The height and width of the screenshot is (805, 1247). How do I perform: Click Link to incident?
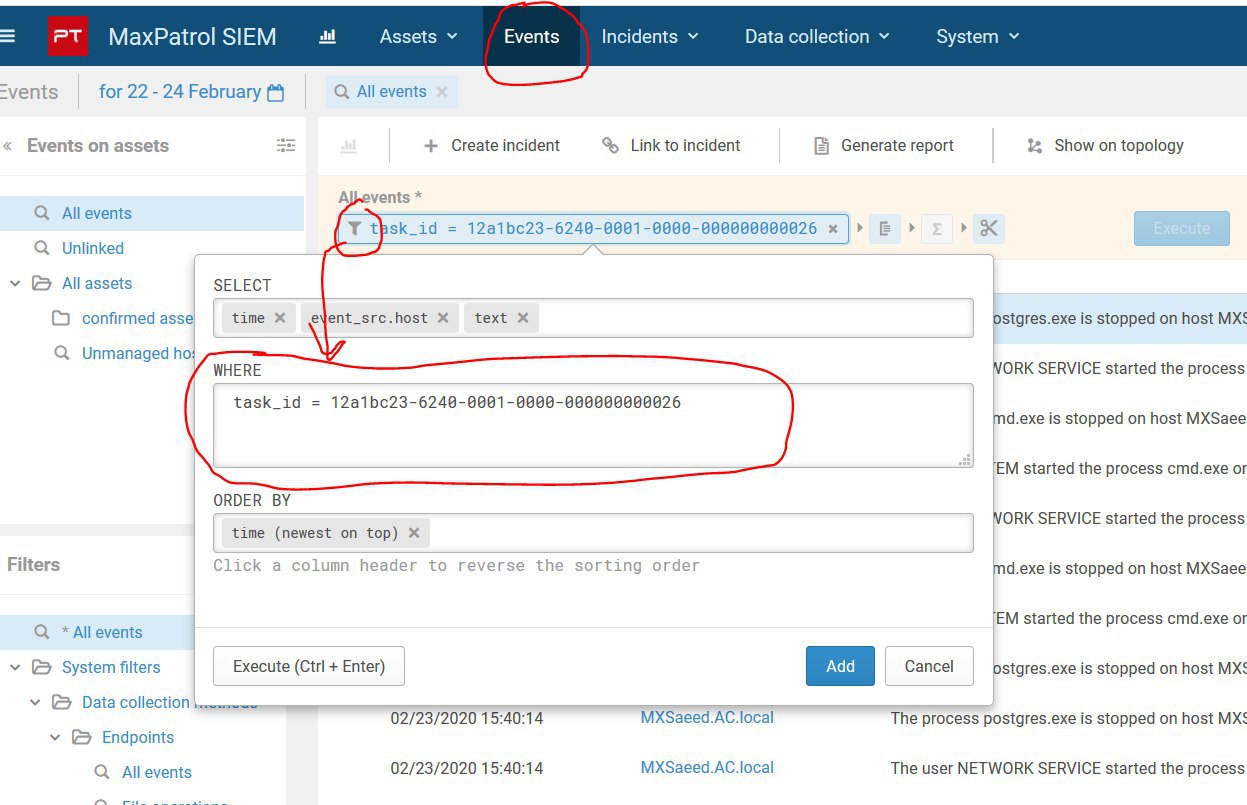tap(671, 146)
